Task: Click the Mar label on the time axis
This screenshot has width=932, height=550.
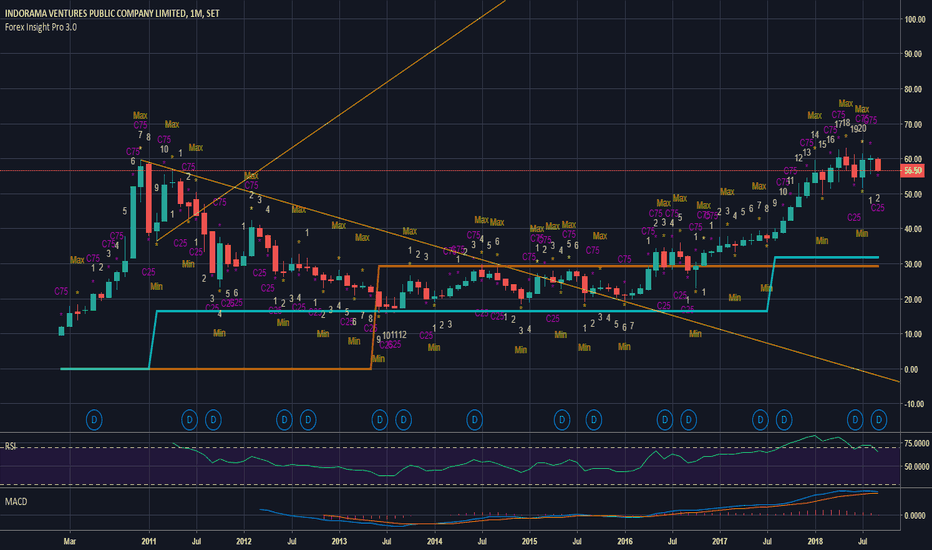Action: [70, 541]
